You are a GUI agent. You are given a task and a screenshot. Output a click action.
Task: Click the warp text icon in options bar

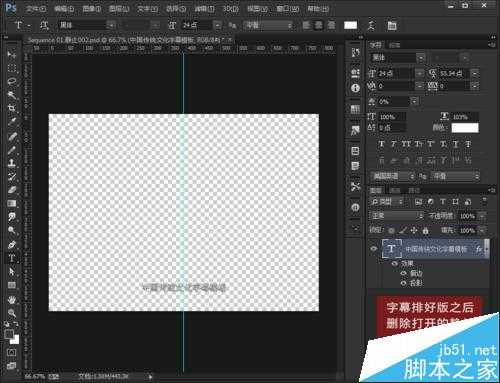pos(371,25)
